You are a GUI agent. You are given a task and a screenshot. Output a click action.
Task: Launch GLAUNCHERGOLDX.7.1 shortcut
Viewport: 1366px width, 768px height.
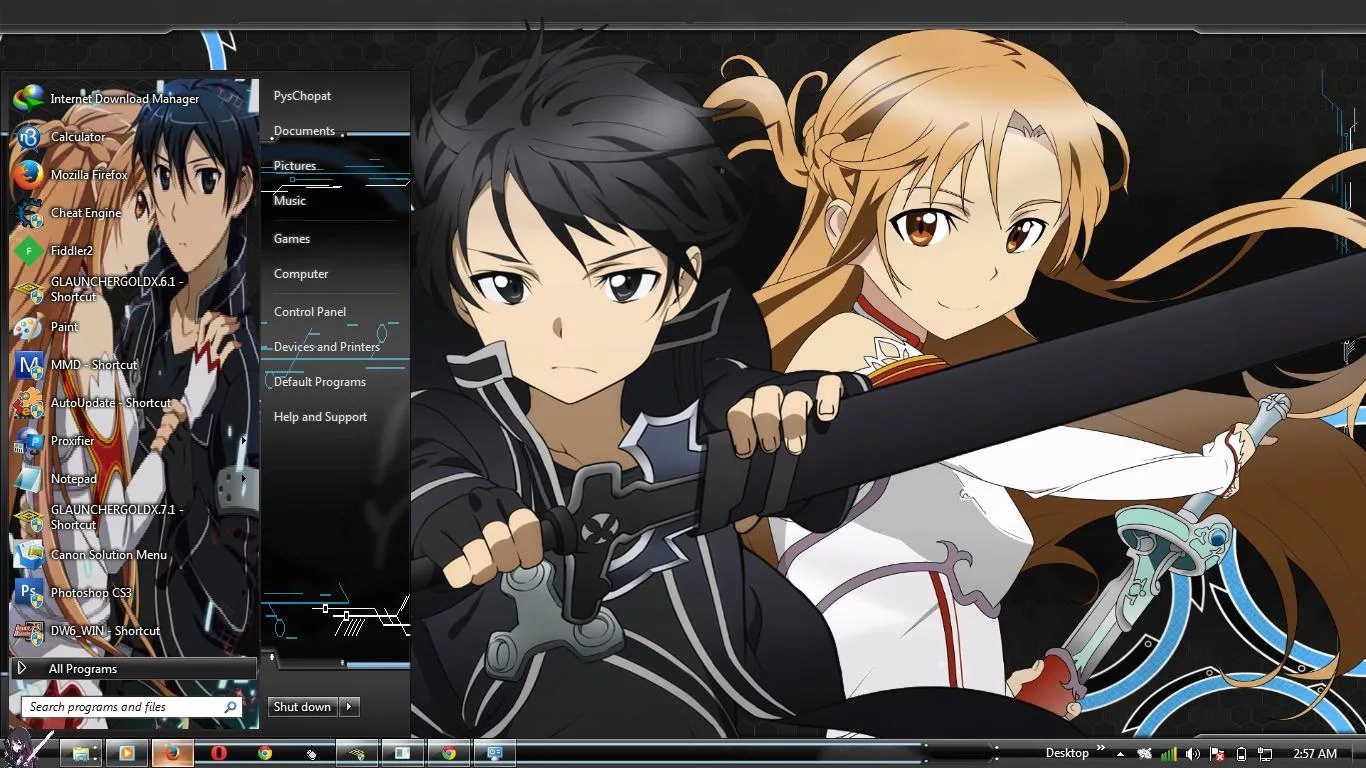tap(134, 517)
